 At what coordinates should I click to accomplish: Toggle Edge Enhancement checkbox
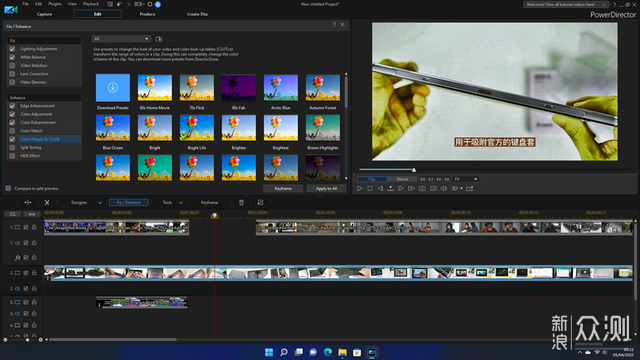[12, 106]
